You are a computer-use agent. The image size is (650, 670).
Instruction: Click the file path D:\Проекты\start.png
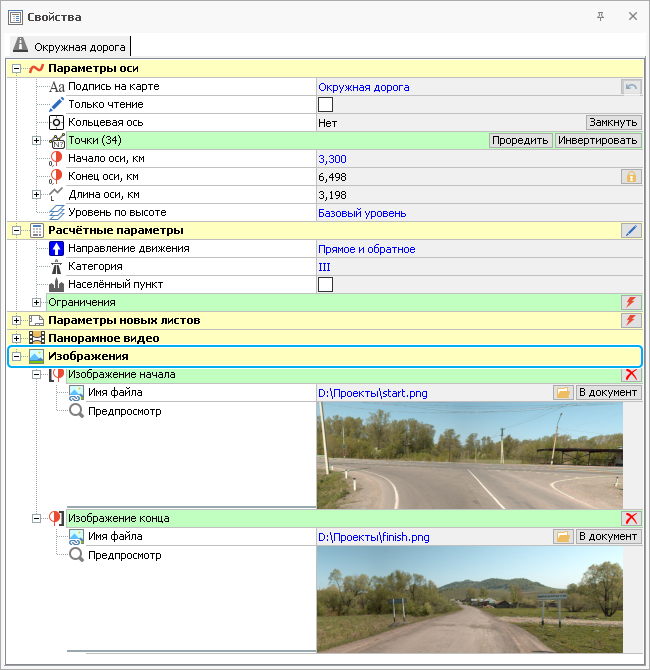[x=373, y=393]
